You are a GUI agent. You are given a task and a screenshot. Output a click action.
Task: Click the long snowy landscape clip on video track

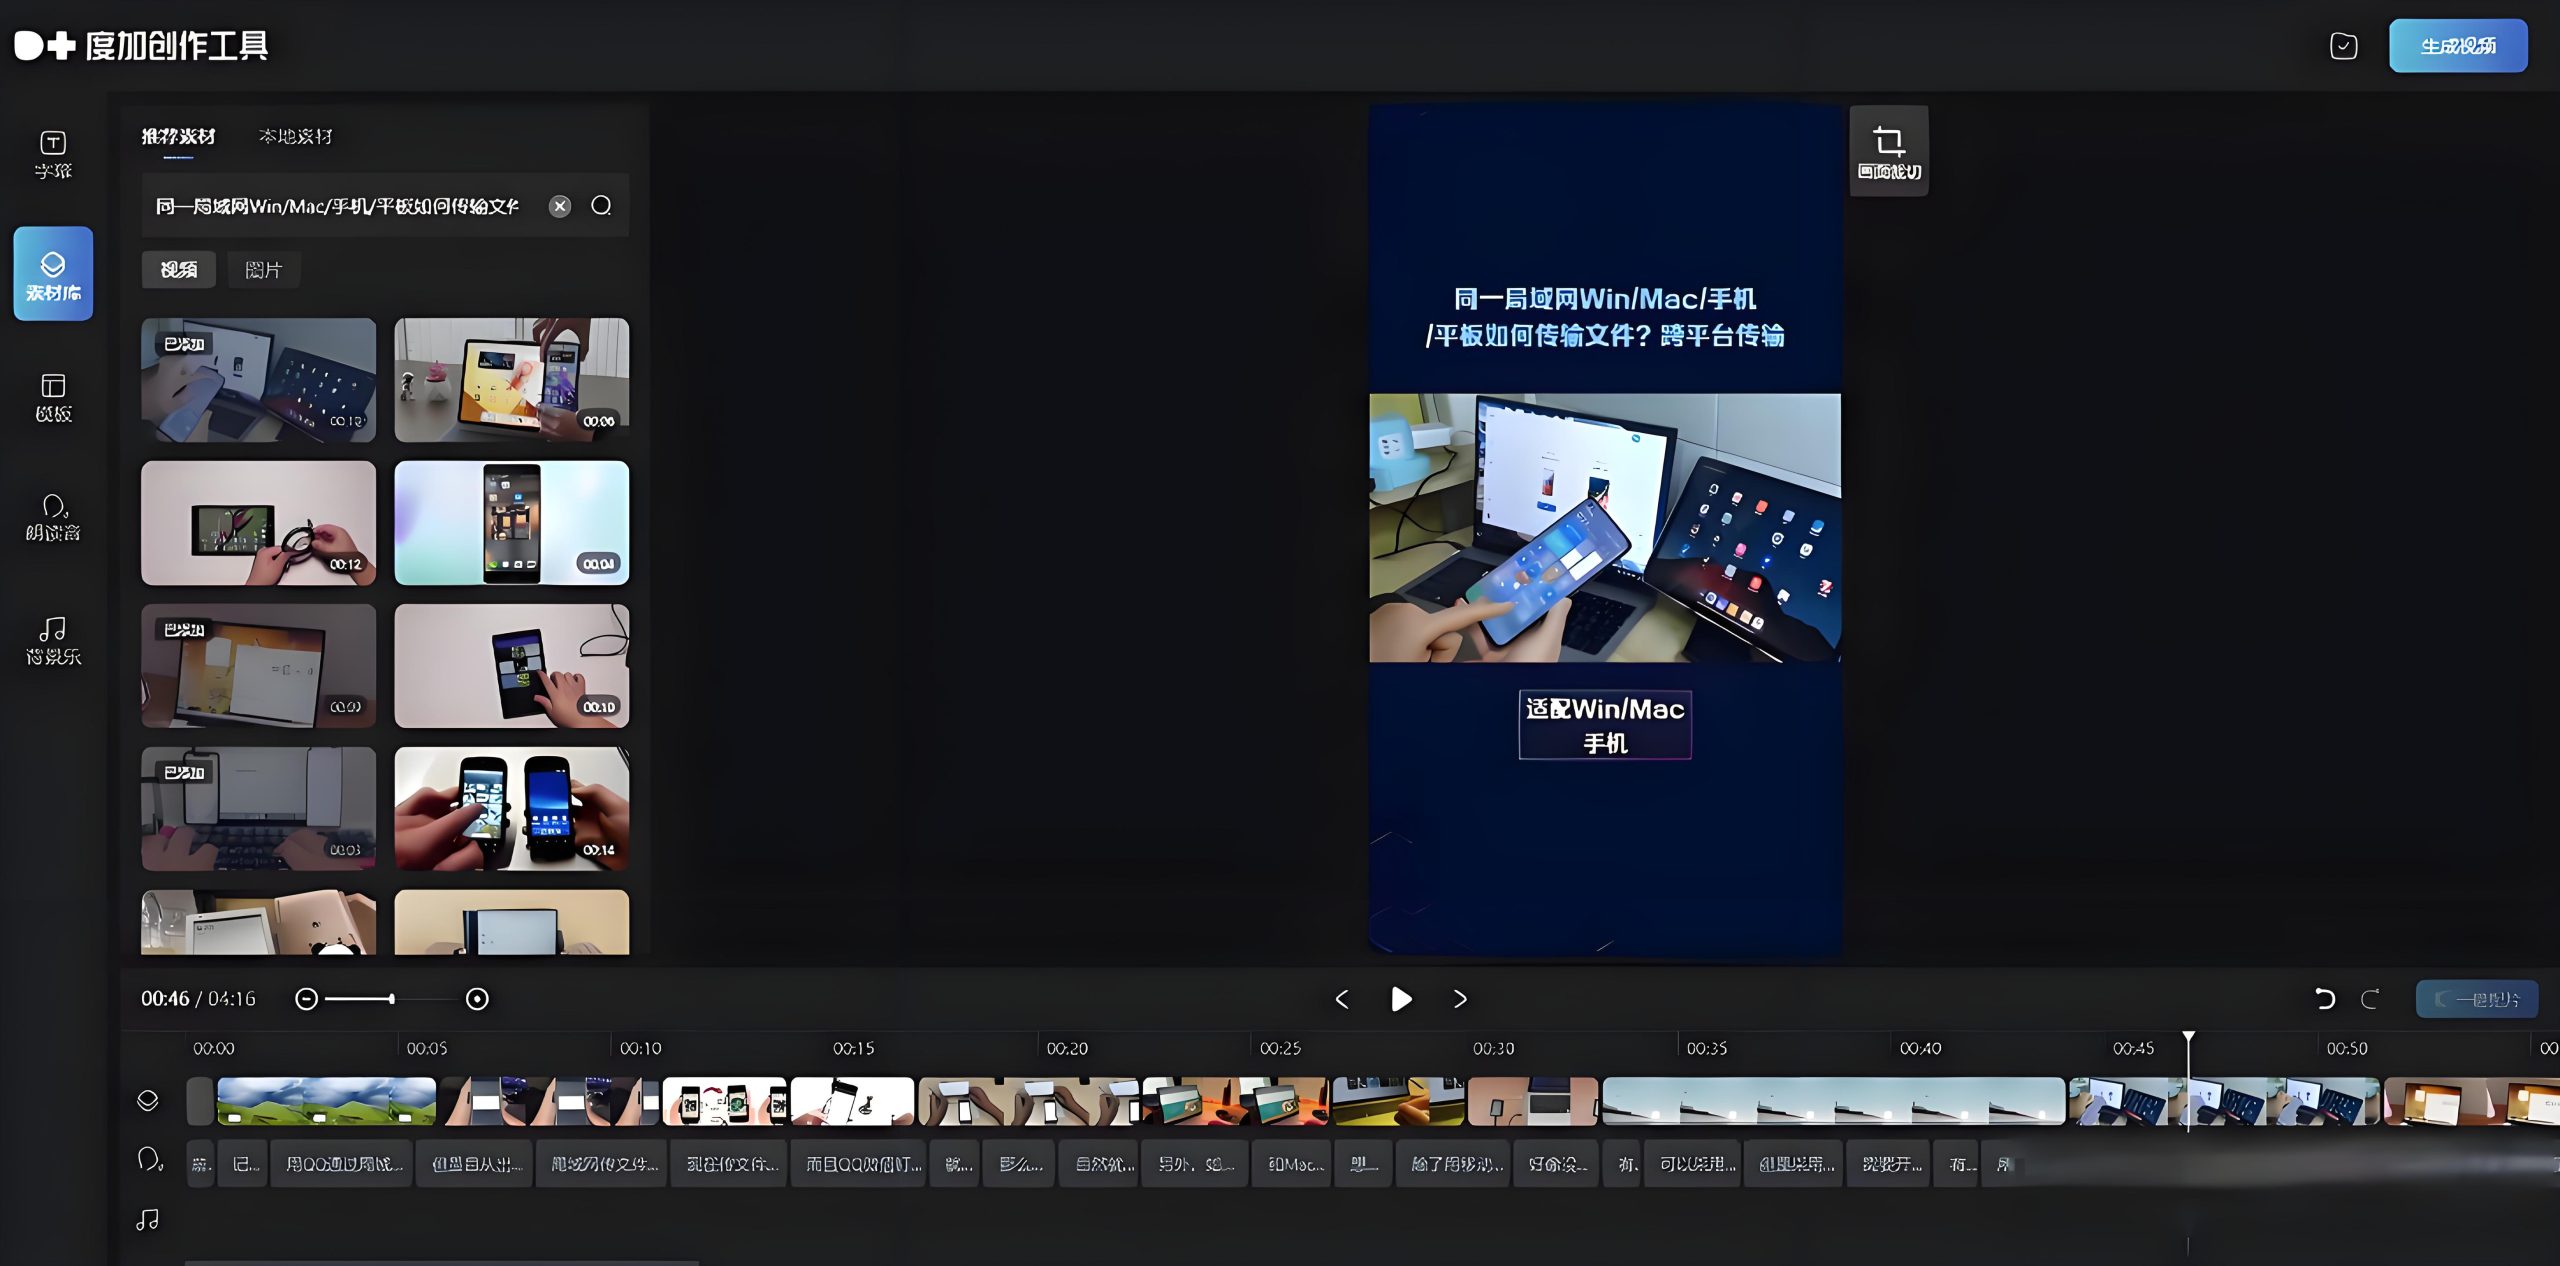pos(1833,1101)
